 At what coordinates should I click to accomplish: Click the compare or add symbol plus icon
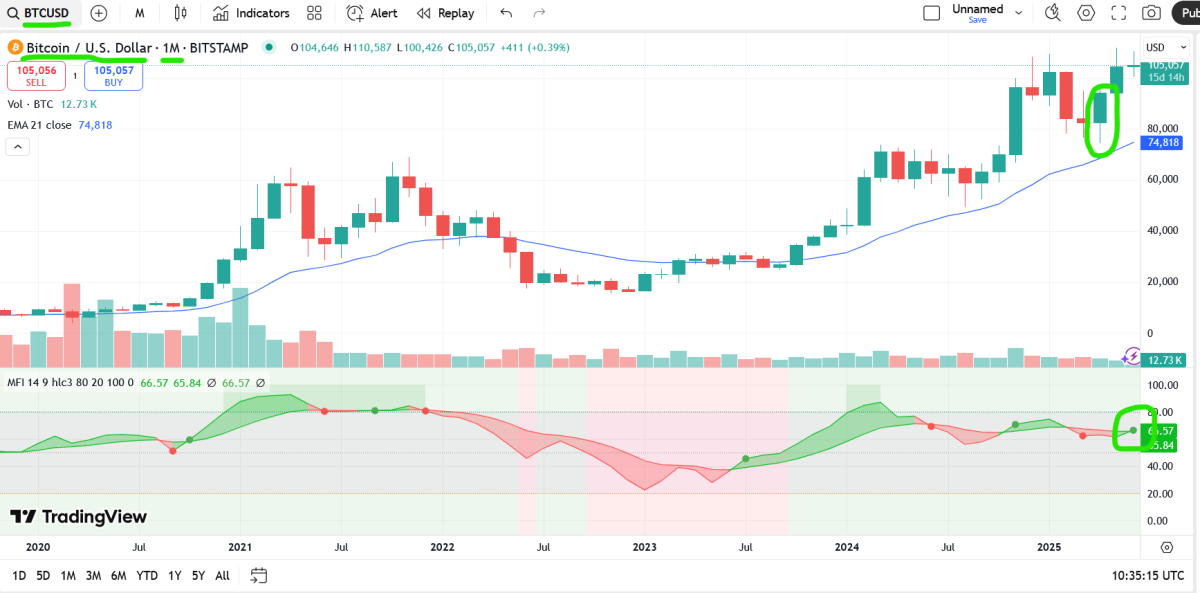(98, 13)
